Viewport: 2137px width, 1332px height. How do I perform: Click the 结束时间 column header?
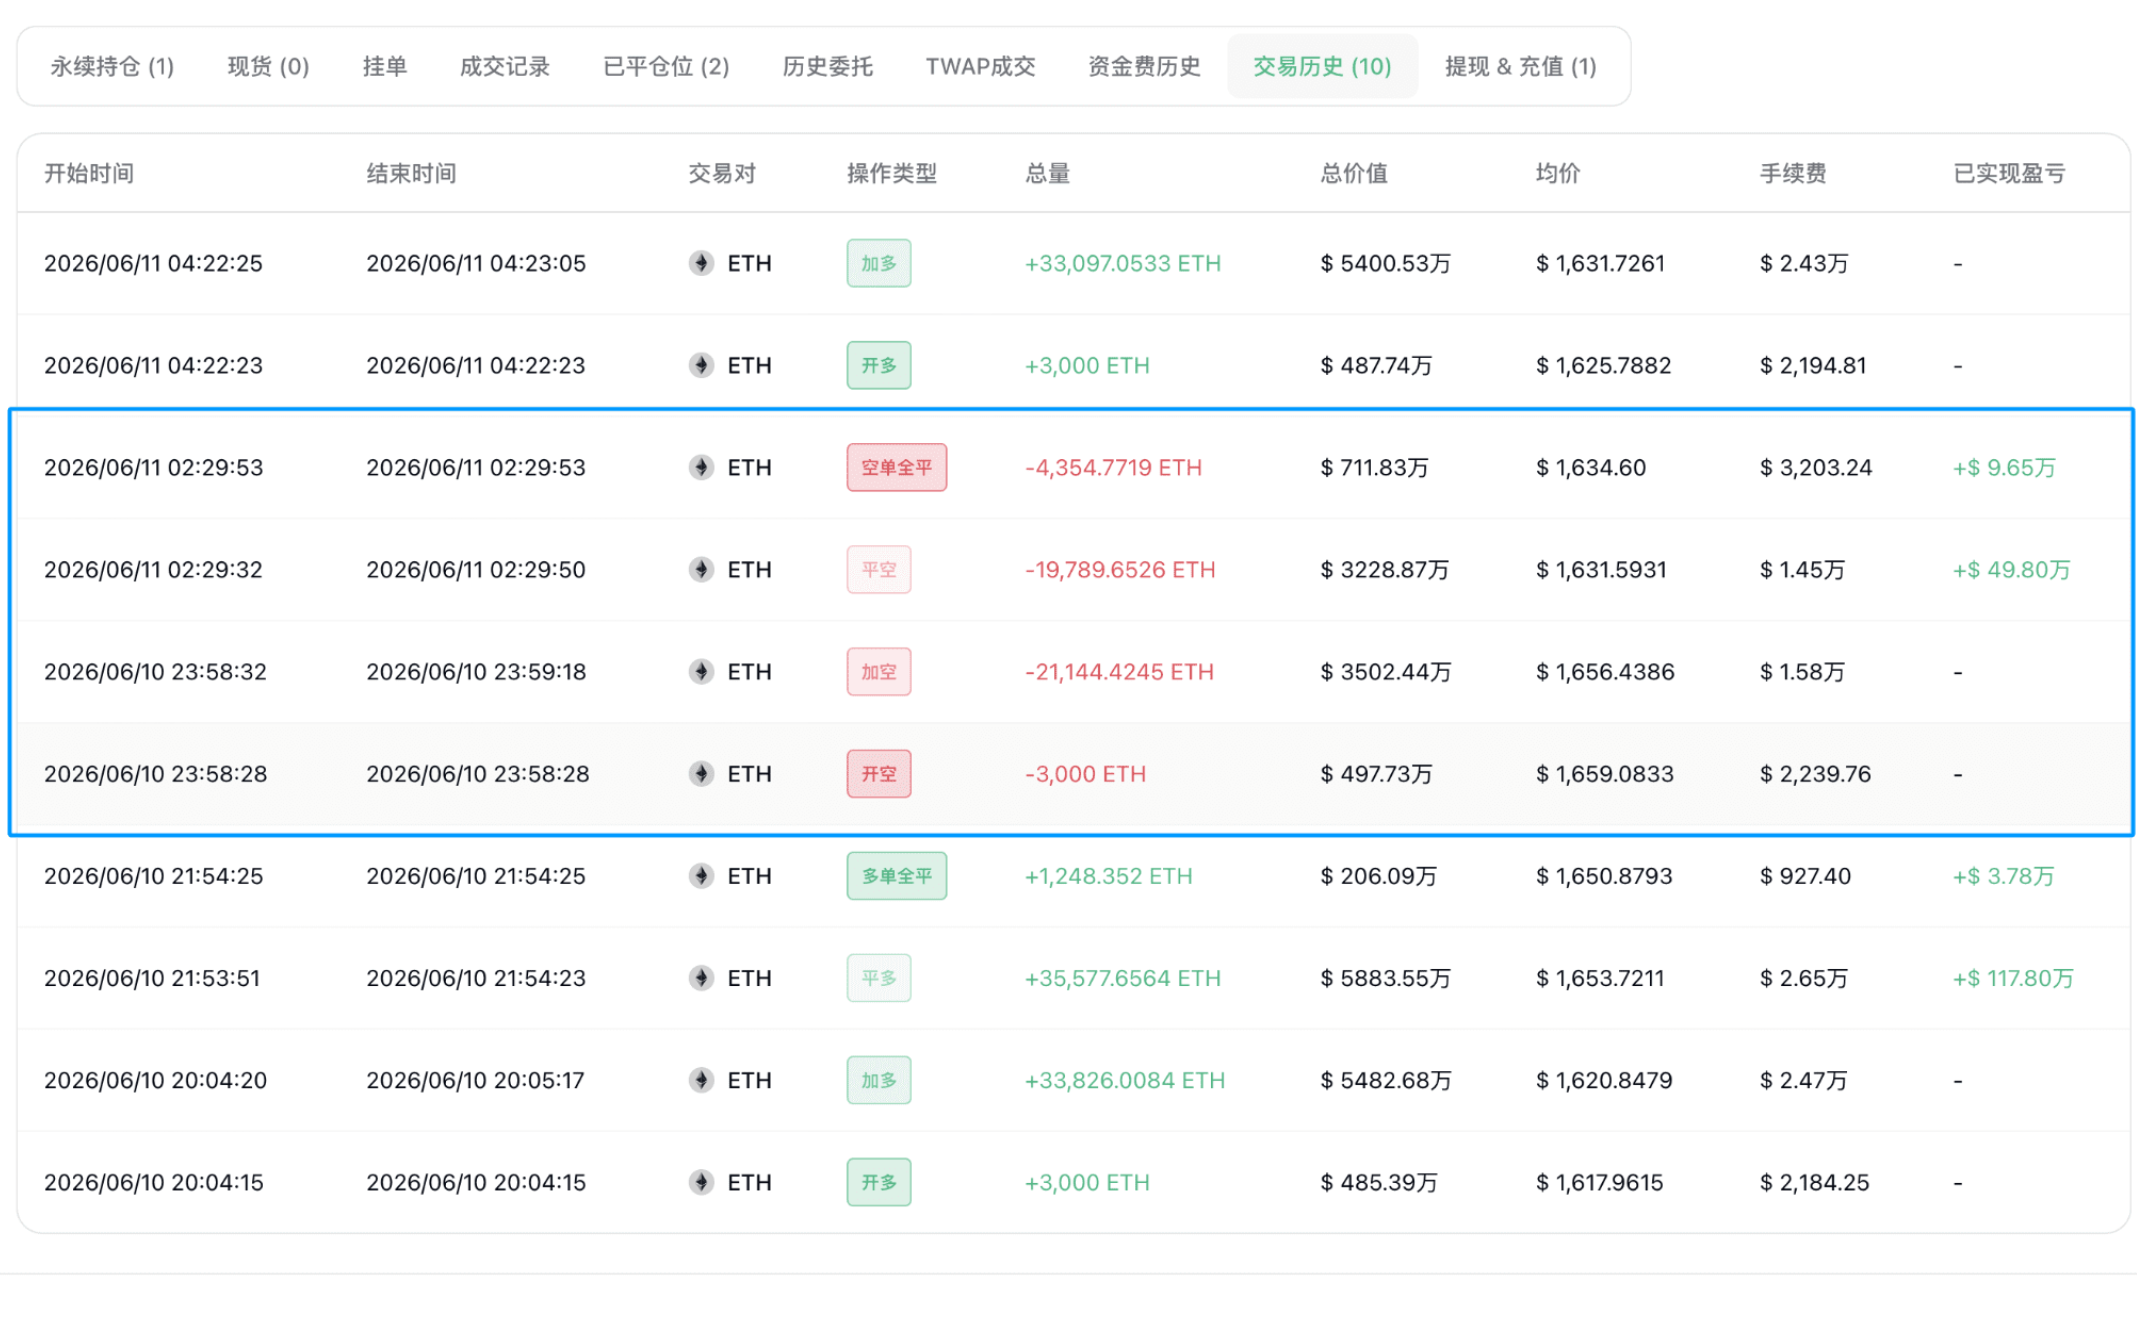click(411, 173)
